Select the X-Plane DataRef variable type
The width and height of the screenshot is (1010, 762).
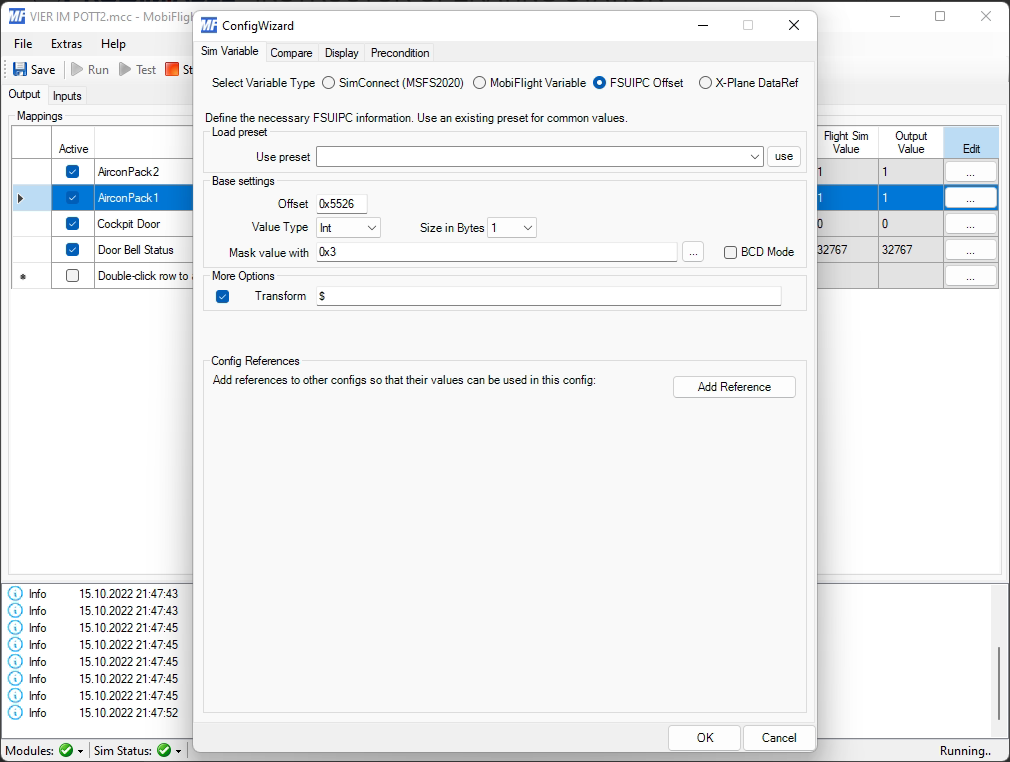pos(705,83)
